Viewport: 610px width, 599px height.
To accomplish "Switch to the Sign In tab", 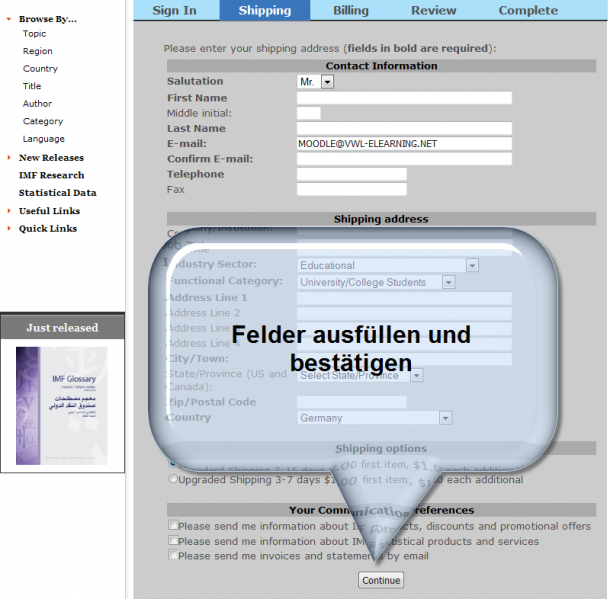I will 174,10.
